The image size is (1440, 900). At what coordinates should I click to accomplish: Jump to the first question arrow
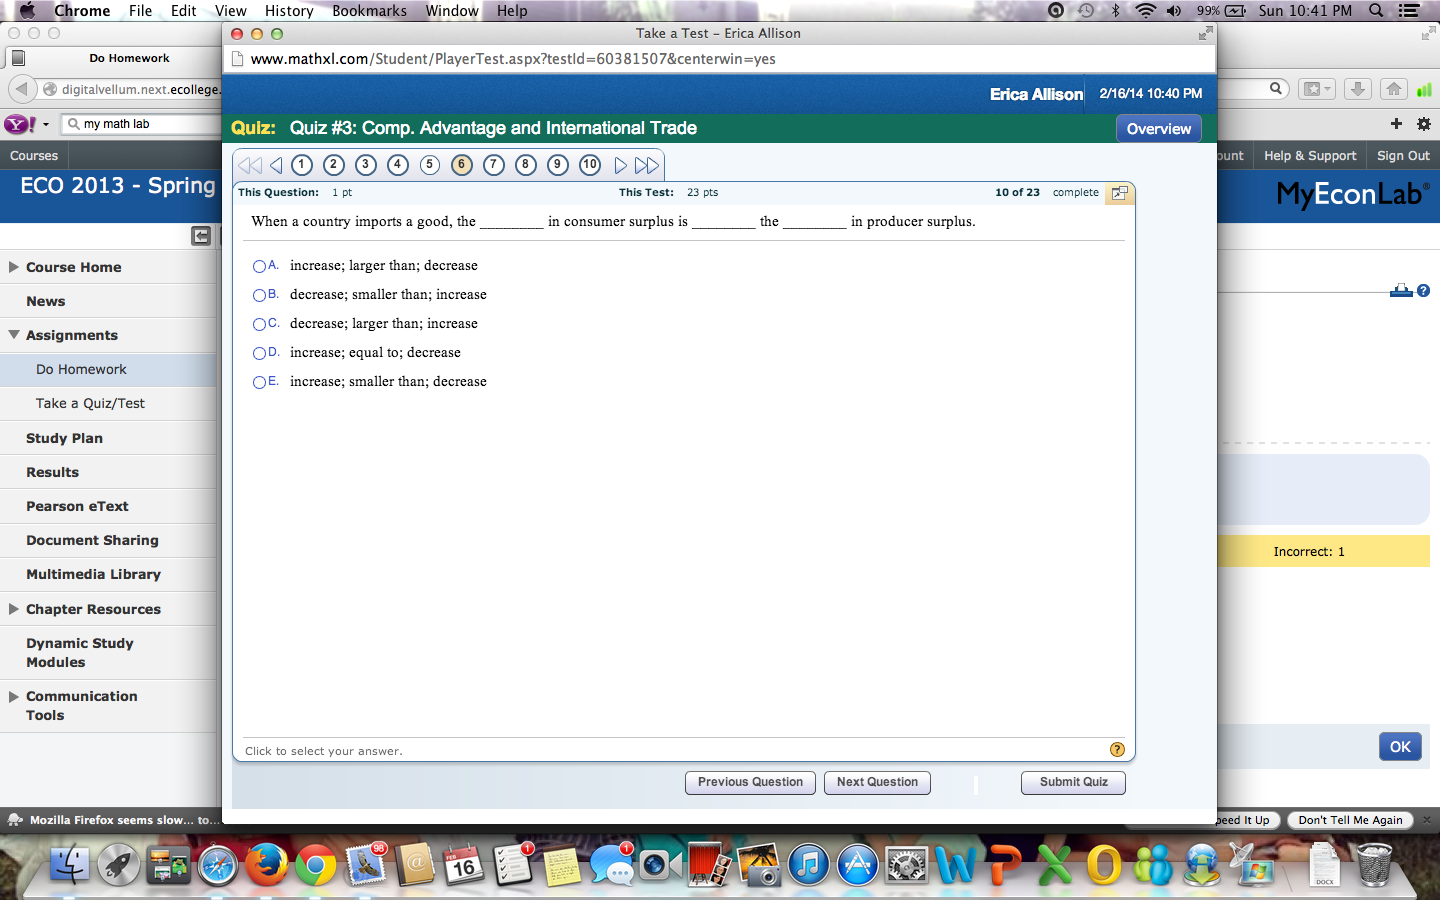[250, 165]
